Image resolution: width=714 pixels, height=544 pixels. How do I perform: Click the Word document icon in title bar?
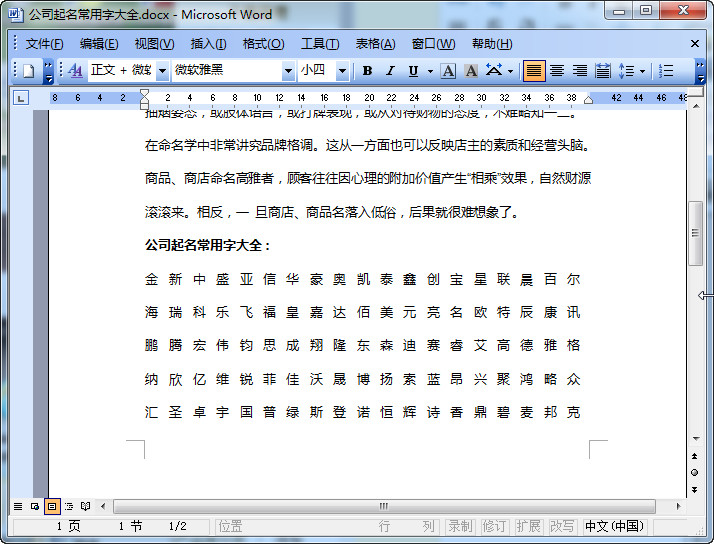coord(15,14)
